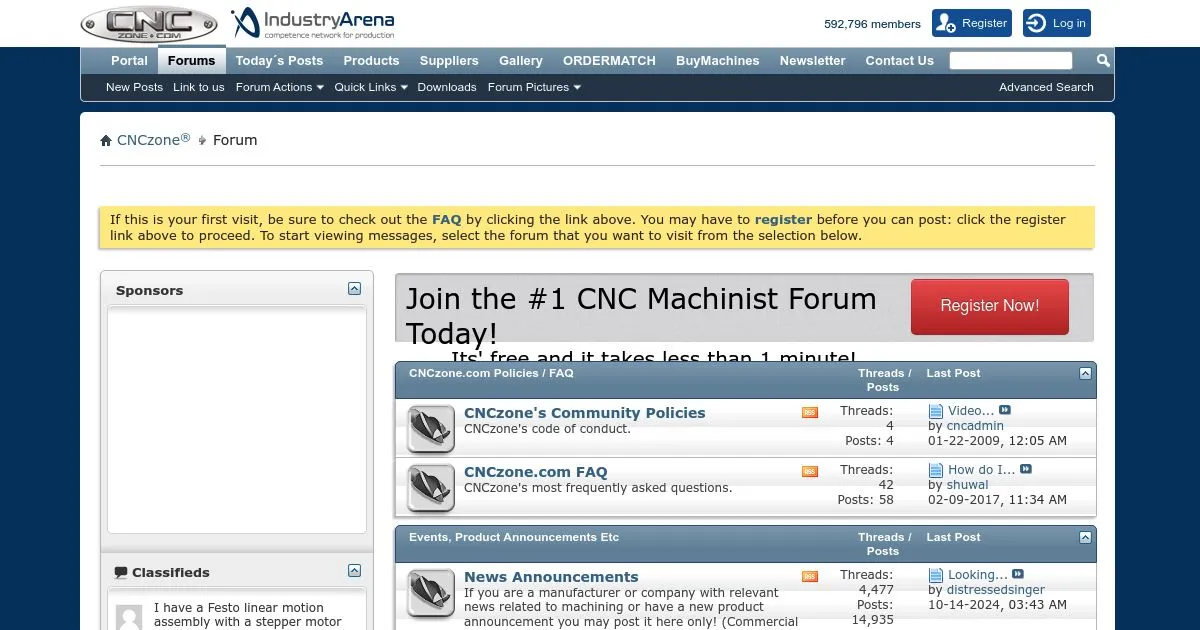Viewport: 1200px width, 630px height.
Task: Open RSS feed for CNCzone's Community Policies
Action: click(x=810, y=412)
